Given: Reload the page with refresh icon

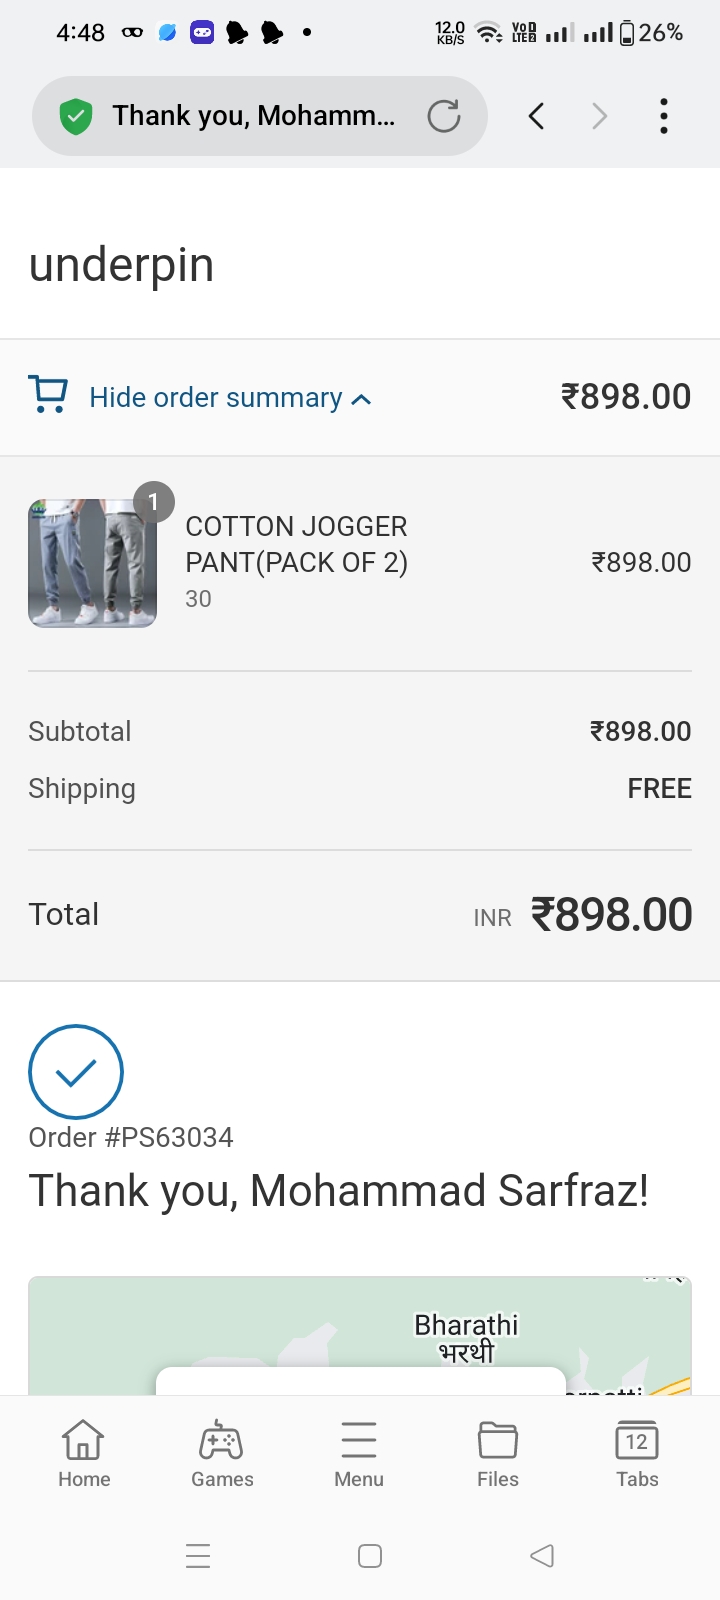Looking at the screenshot, I should (x=443, y=117).
